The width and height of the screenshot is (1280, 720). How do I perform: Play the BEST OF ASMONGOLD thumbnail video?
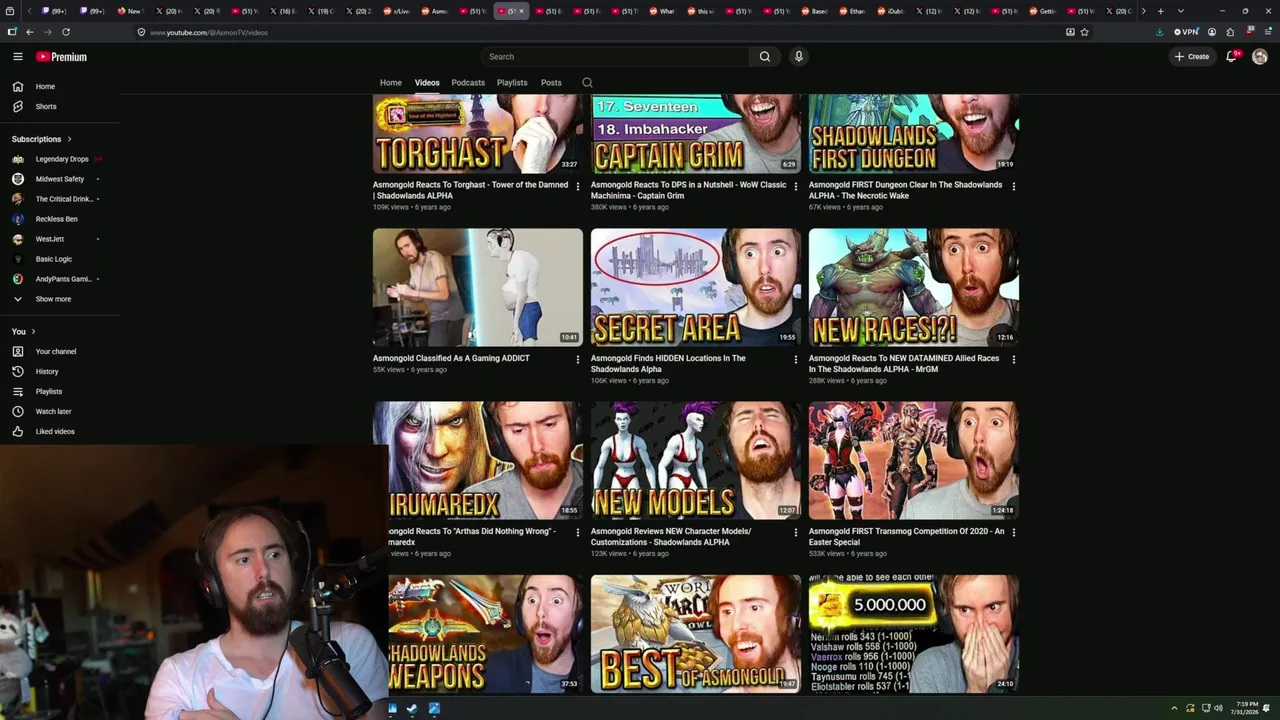point(696,633)
